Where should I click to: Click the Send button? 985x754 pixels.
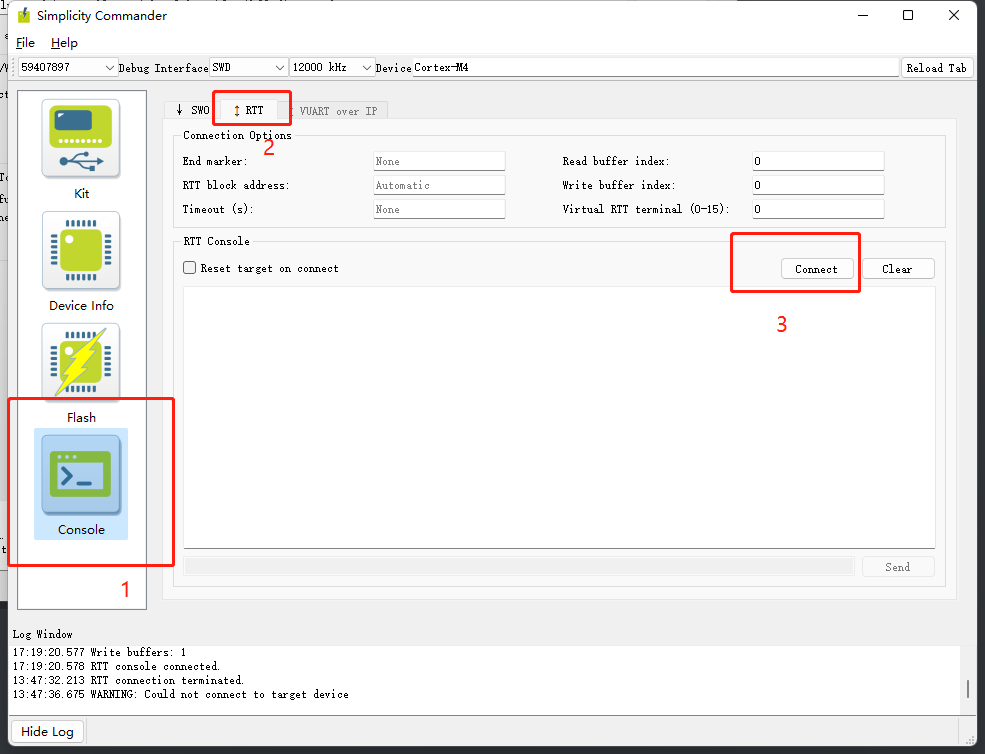[x=898, y=567]
